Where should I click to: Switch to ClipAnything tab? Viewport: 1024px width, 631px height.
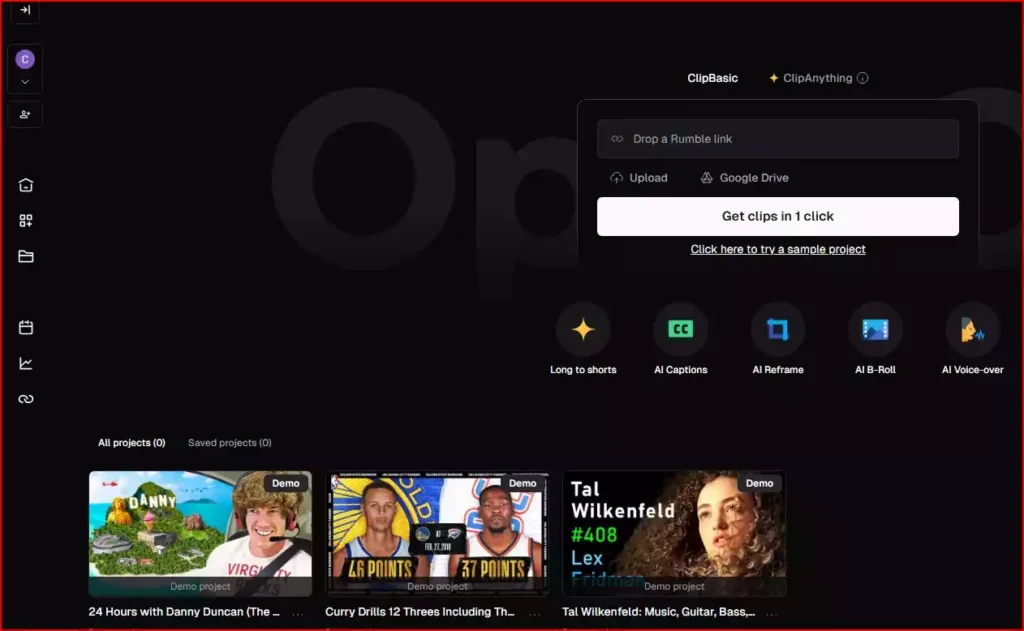tap(810, 78)
